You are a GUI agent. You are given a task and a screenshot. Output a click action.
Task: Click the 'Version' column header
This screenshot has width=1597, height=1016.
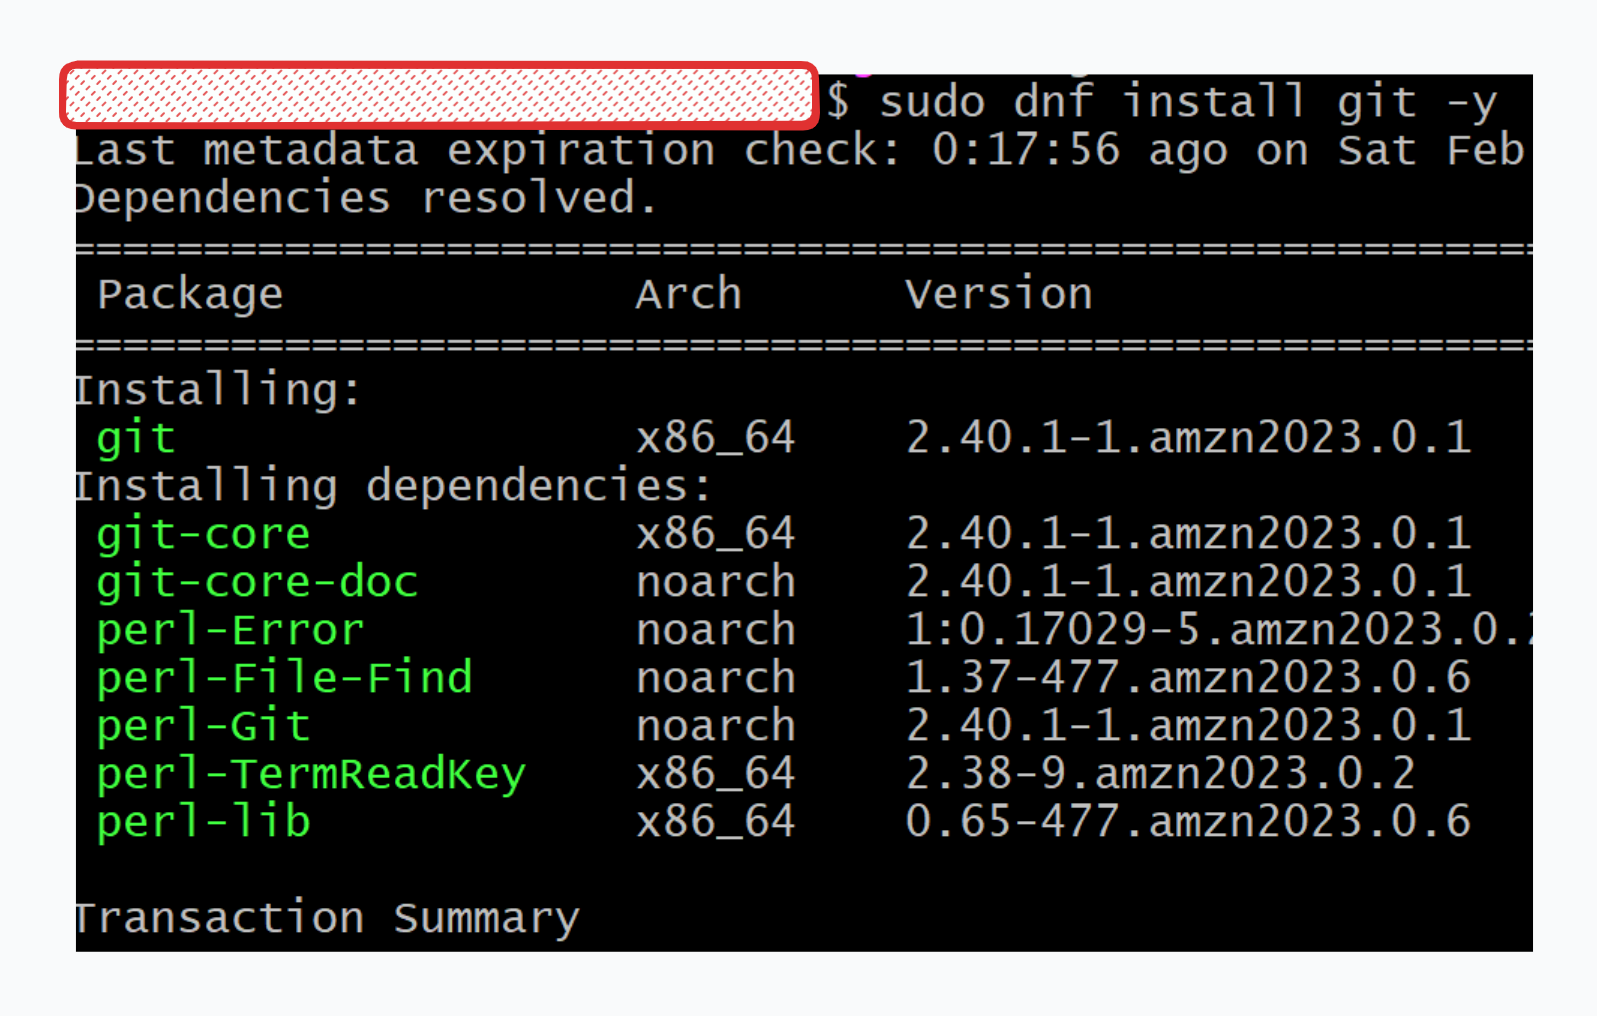(999, 294)
